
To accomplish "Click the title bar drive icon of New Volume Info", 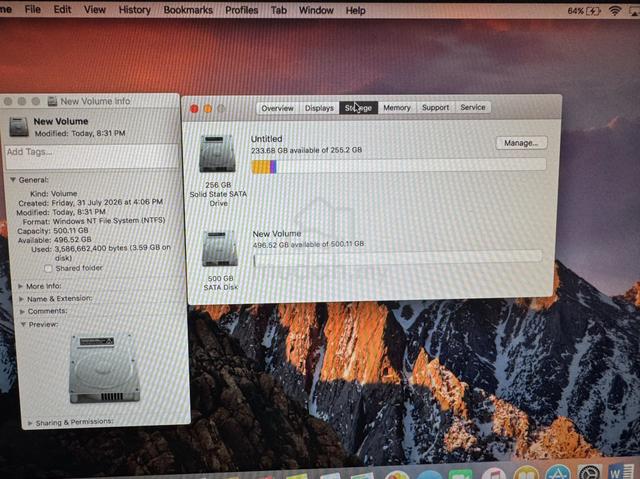I will click(52, 101).
